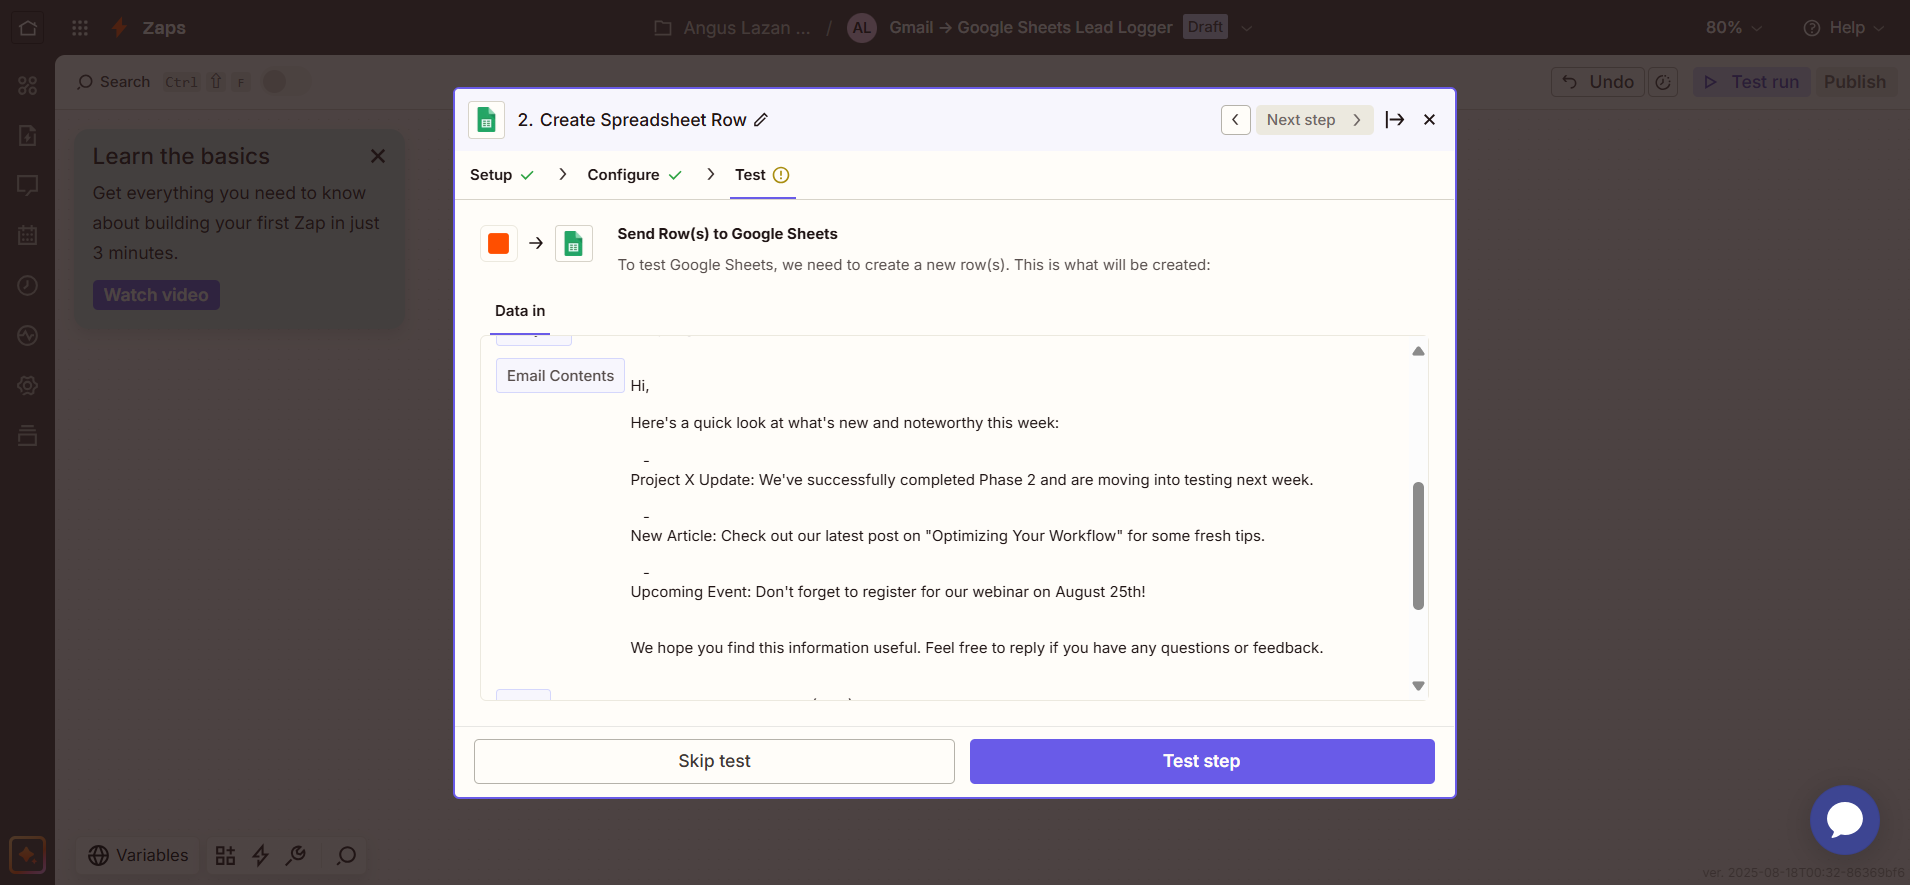
Task: Click the tools wrench icon in bottom toolbar
Action: click(296, 855)
